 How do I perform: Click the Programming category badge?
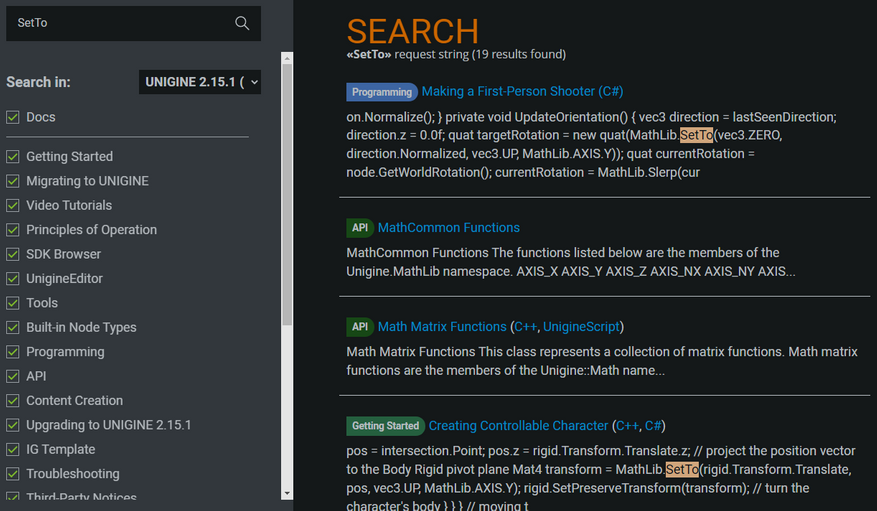pyautogui.click(x=382, y=92)
